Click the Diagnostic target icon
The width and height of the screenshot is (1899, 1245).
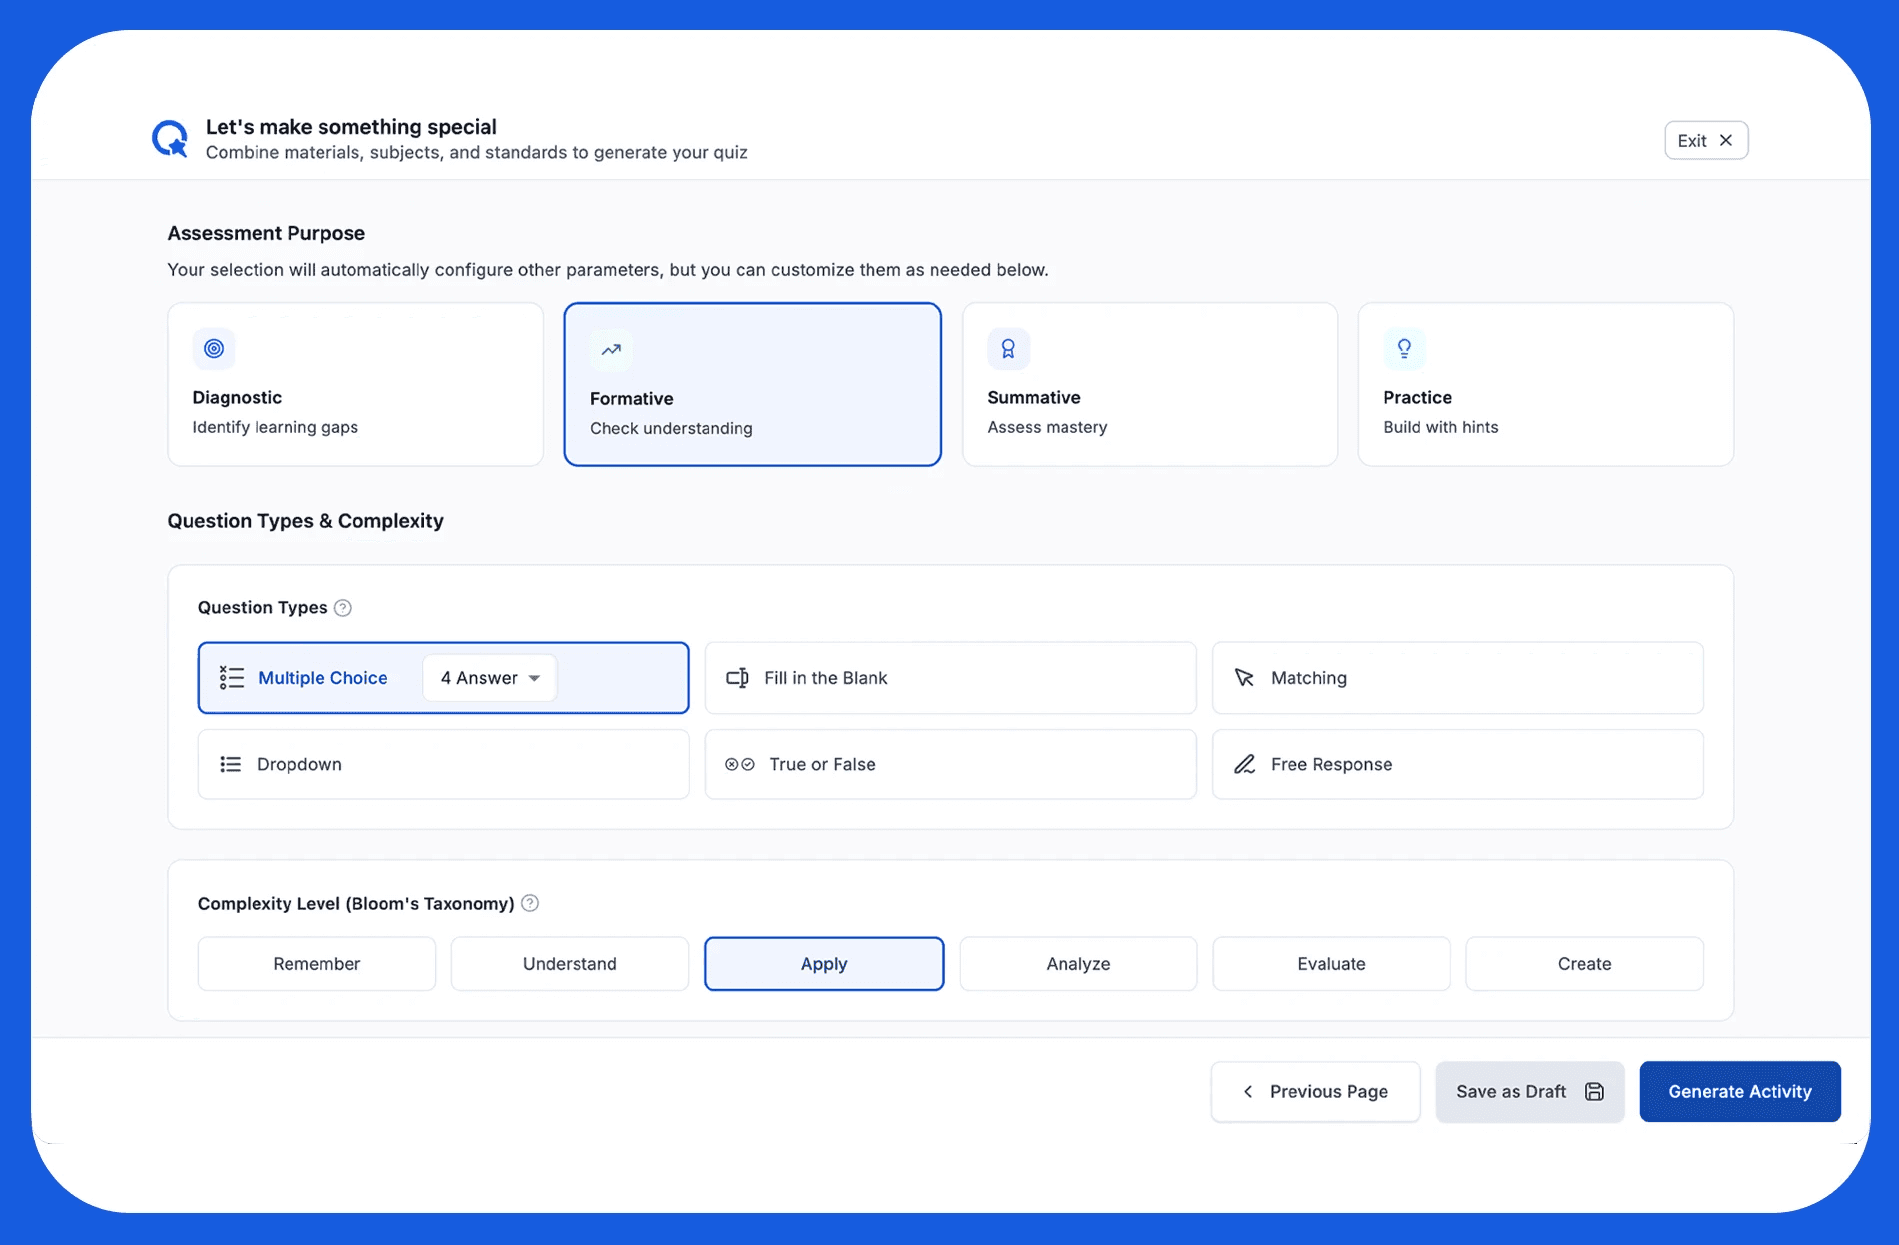click(x=214, y=349)
